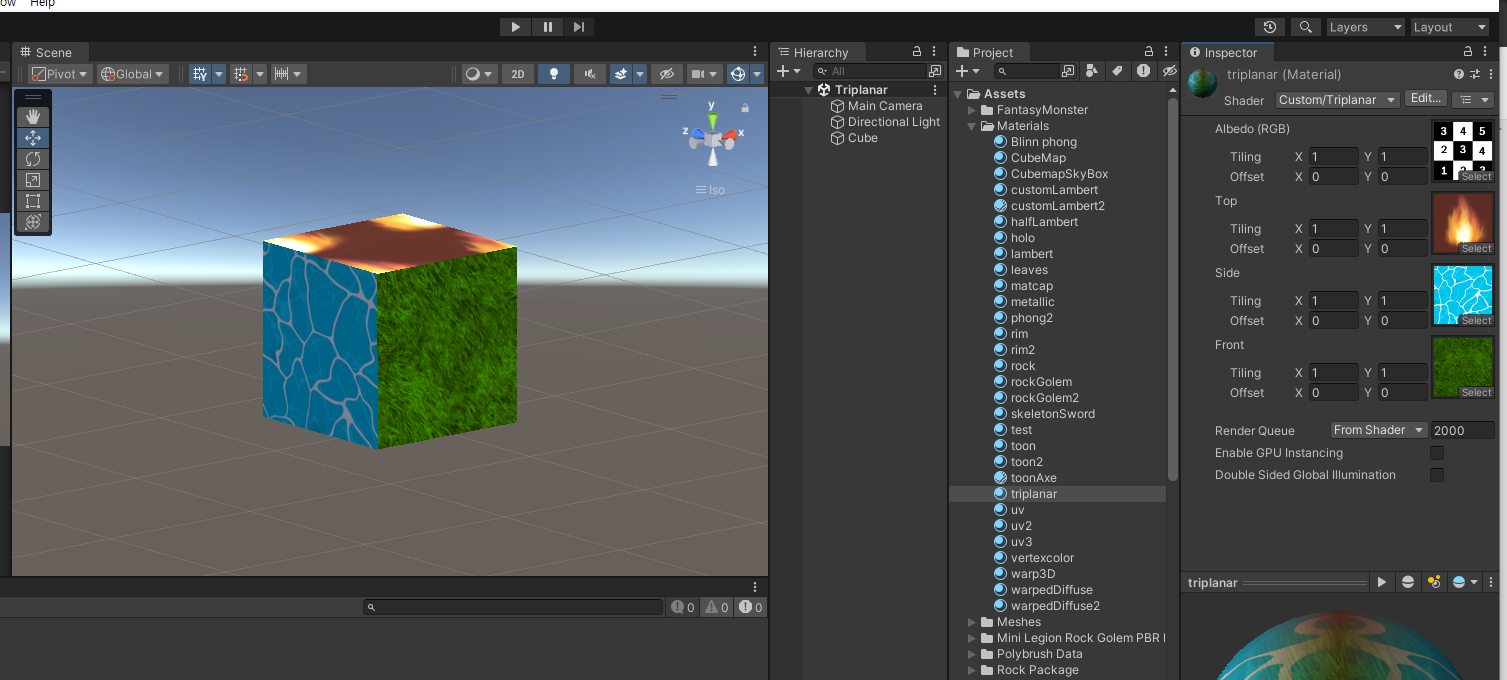Open the Scene camera settings dropdown
Image resolution: width=1507 pixels, height=680 pixels.
705,74
